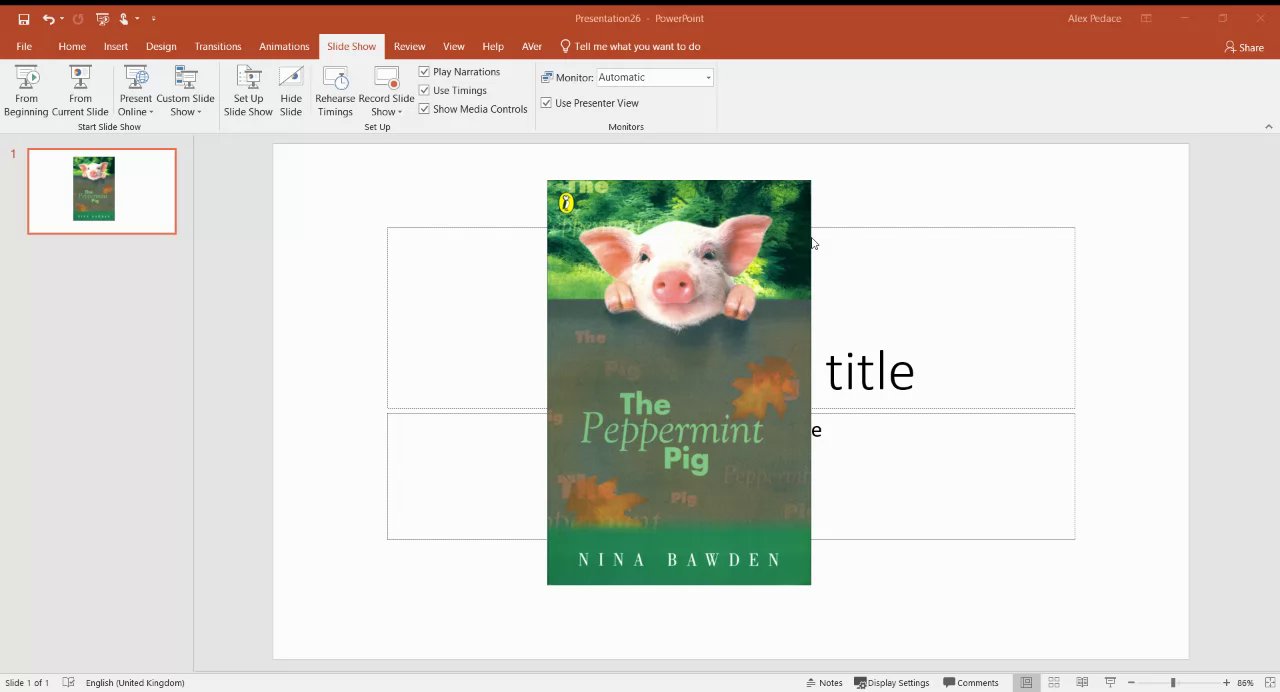Click the Undo arrow icon
The image size is (1280, 692).
point(48,19)
